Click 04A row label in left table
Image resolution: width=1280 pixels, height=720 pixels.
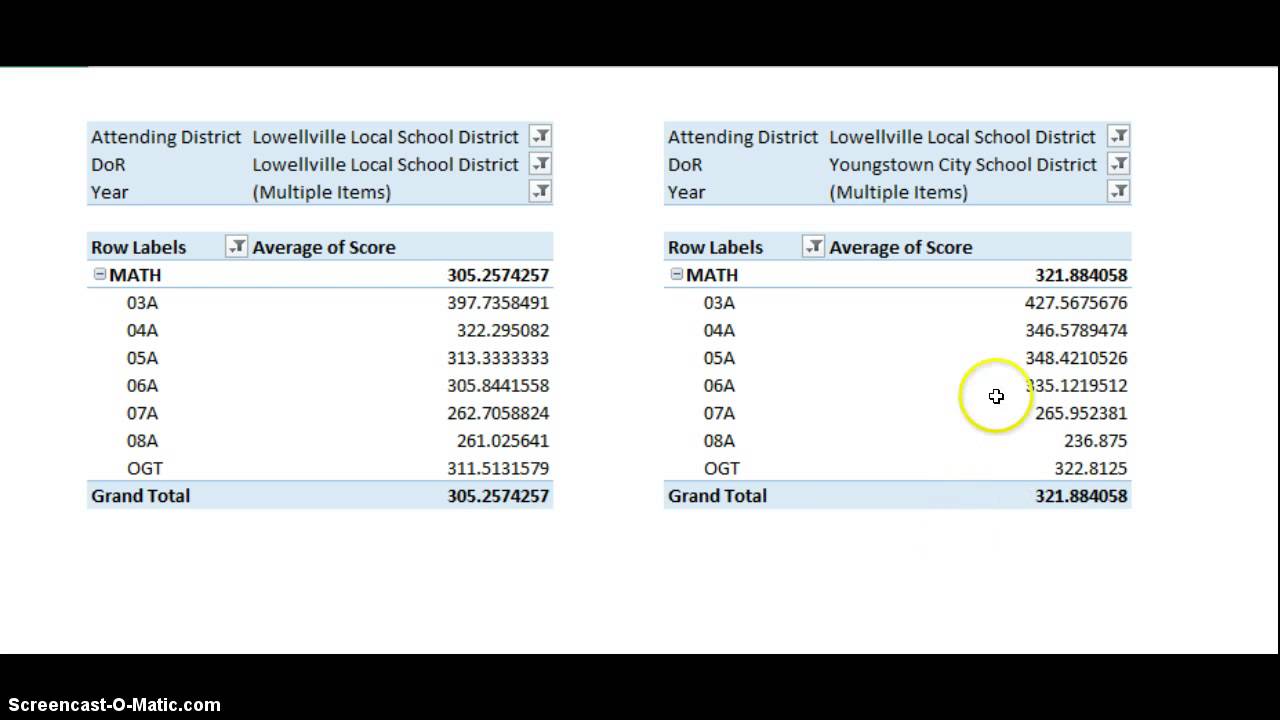[x=142, y=330]
